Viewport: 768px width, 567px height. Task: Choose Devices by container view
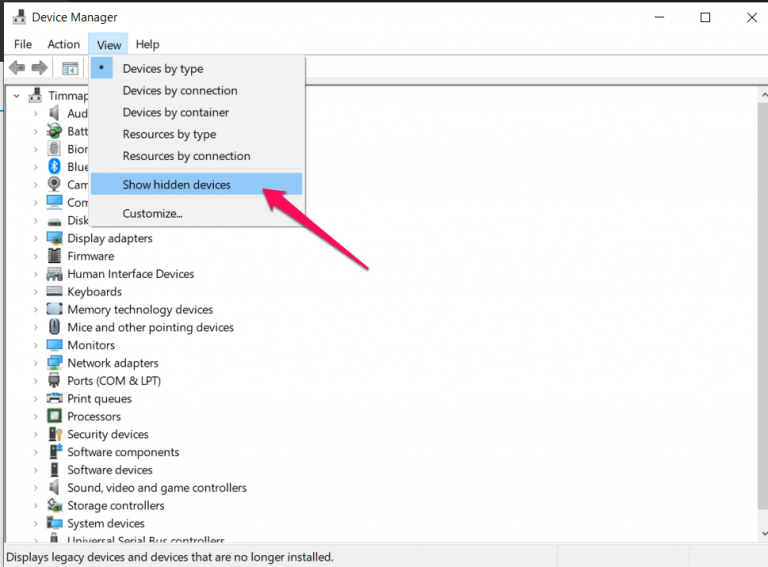[196, 112]
